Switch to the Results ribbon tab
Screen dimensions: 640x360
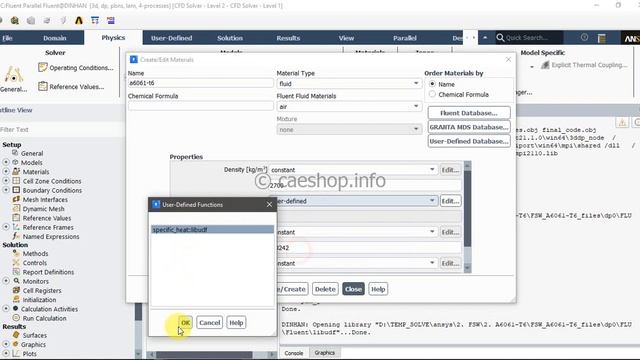tap(288, 38)
